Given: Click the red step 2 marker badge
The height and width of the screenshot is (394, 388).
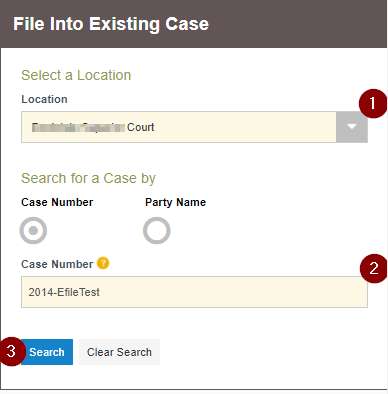Looking at the screenshot, I should tap(374, 268).
